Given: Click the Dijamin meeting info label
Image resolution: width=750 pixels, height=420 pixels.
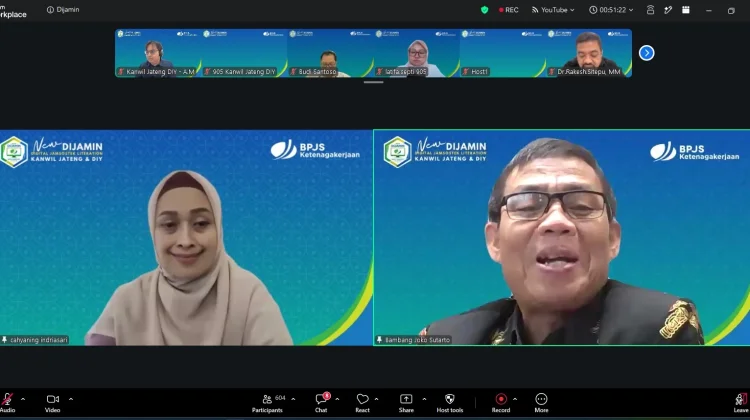Looking at the screenshot, I should [x=63, y=10].
